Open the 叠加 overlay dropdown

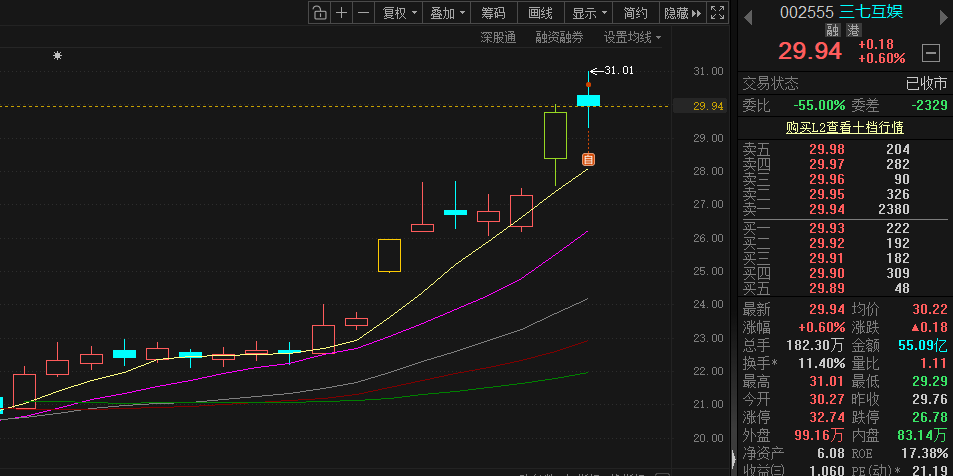click(446, 13)
